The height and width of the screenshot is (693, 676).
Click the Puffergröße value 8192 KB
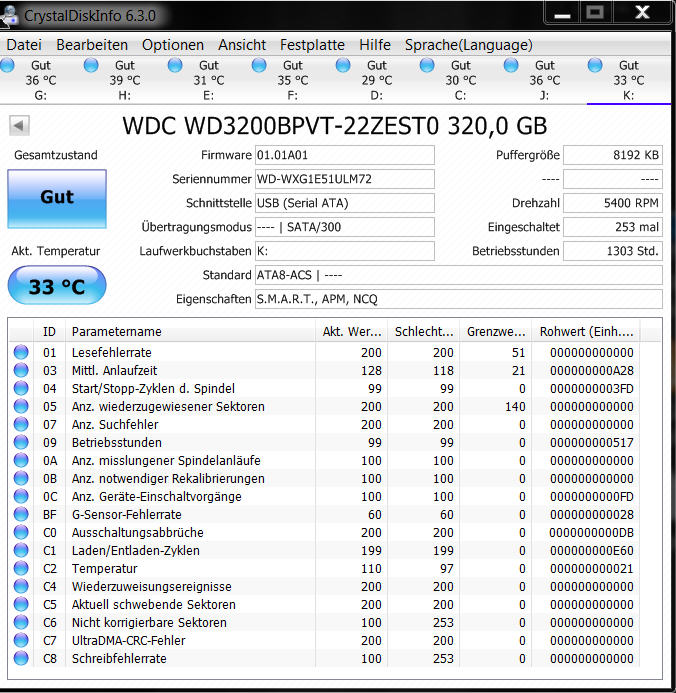pos(613,155)
